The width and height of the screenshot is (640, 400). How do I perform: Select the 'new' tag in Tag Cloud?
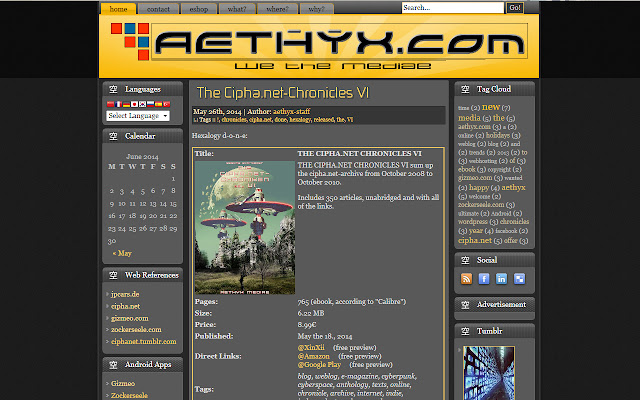(491, 107)
